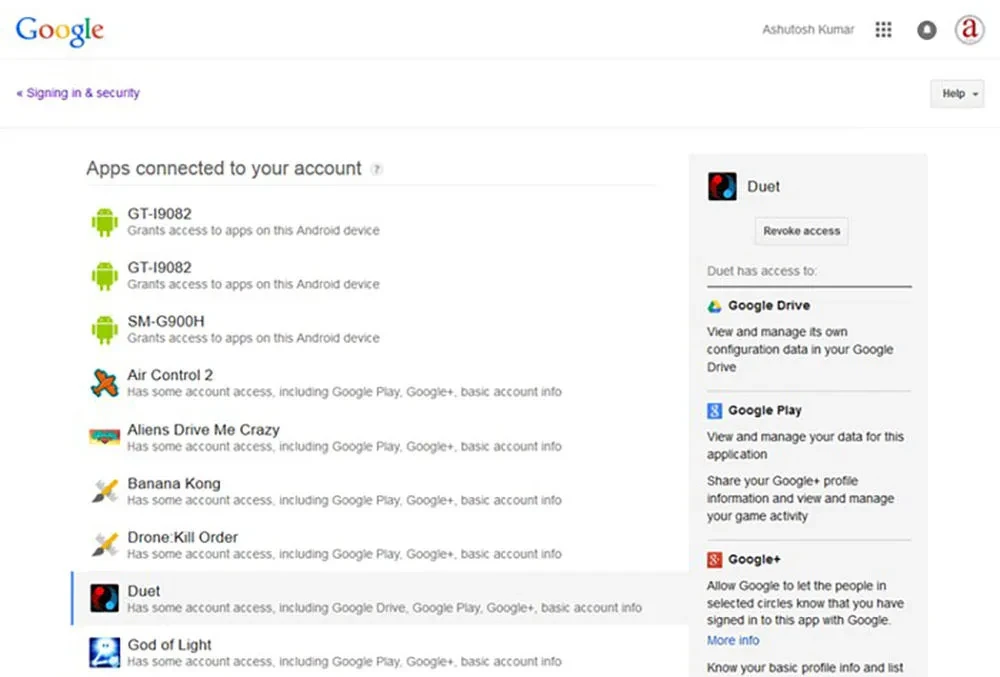Click the help question mark beside the page heading
This screenshot has height=677, width=1000.
(376, 169)
